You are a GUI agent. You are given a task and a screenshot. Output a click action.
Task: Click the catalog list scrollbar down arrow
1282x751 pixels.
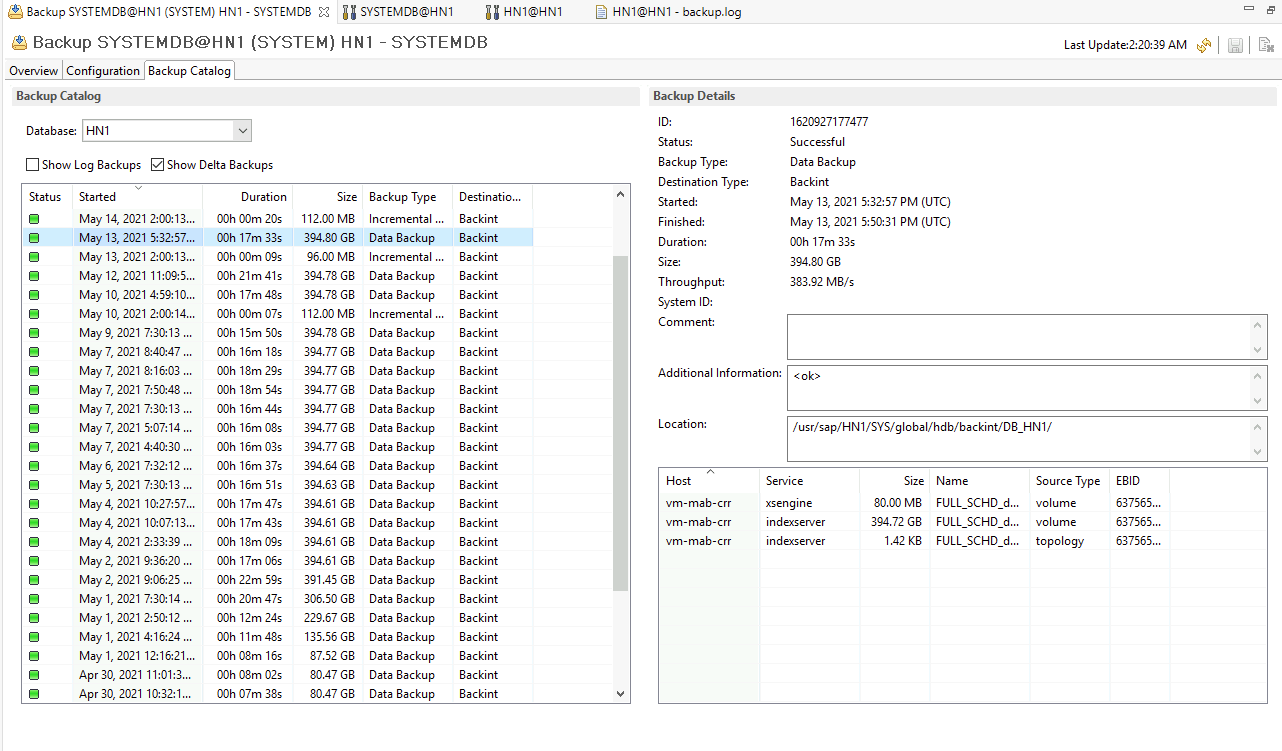point(620,692)
